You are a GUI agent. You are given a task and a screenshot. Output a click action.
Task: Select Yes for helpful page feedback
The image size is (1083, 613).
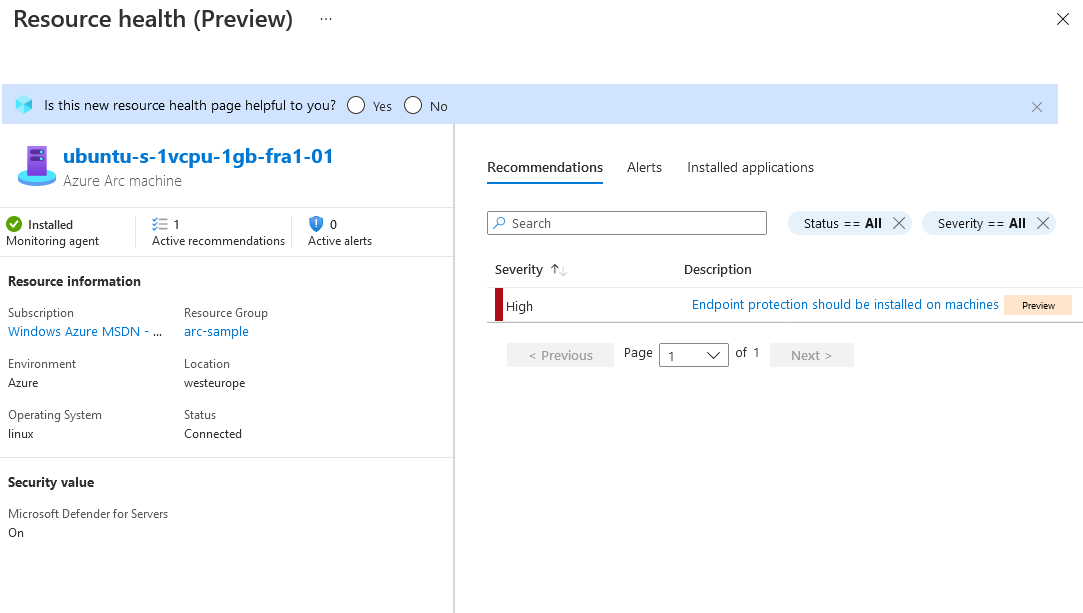(x=356, y=106)
